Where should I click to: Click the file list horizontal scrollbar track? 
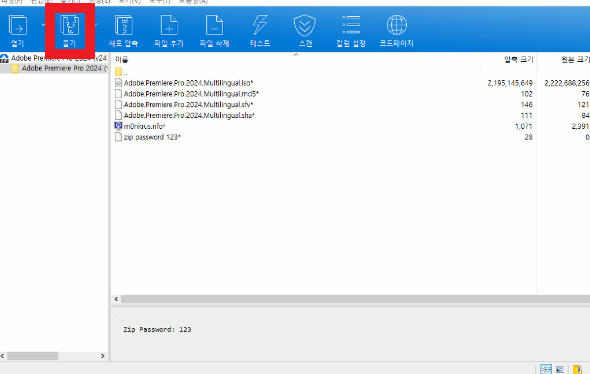355,299
